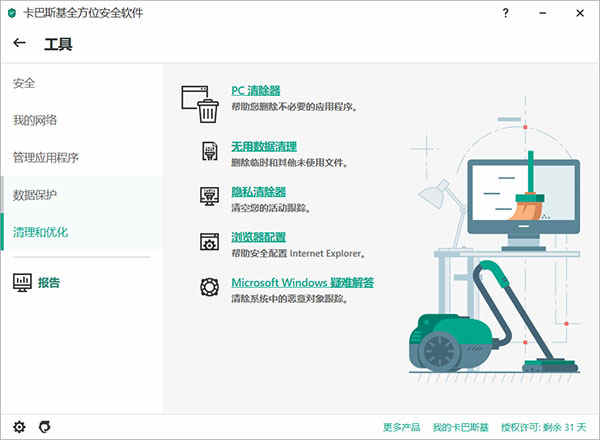This screenshot has width=600, height=440.
Task: Minimize the Kaspersky window
Action: pyautogui.click(x=543, y=13)
